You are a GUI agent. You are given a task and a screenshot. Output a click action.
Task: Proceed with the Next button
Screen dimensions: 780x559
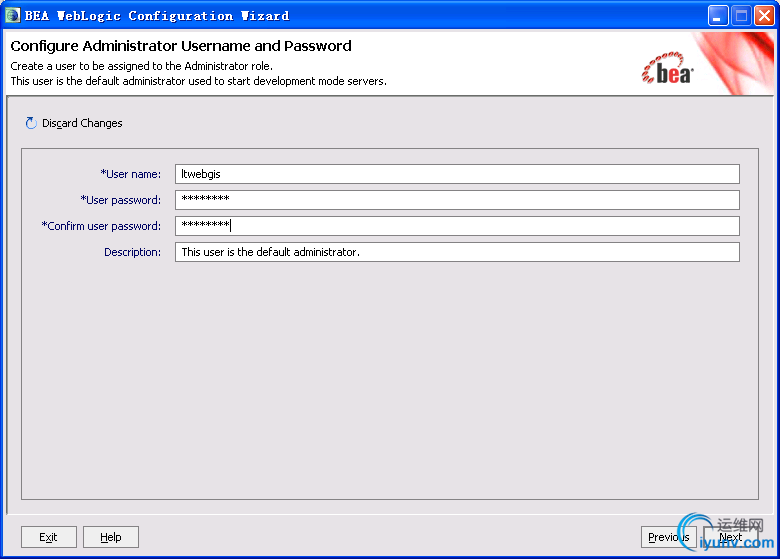[x=730, y=537]
